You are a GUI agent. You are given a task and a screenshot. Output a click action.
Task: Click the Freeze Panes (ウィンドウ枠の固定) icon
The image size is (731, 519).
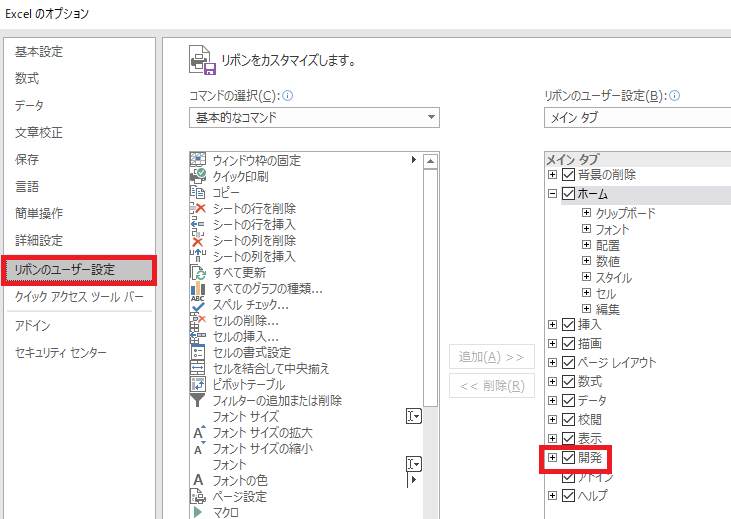click(198, 159)
